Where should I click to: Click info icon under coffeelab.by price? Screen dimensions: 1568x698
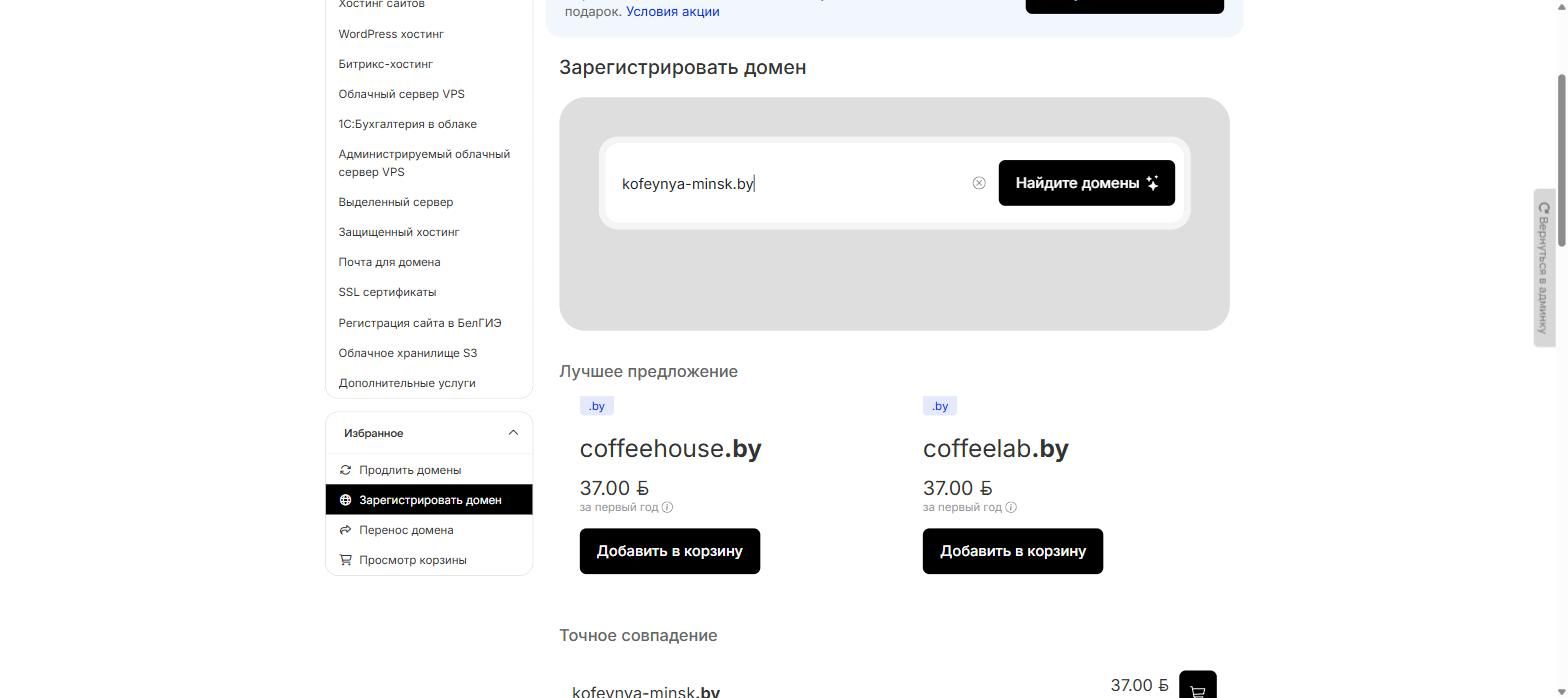(x=1011, y=507)
